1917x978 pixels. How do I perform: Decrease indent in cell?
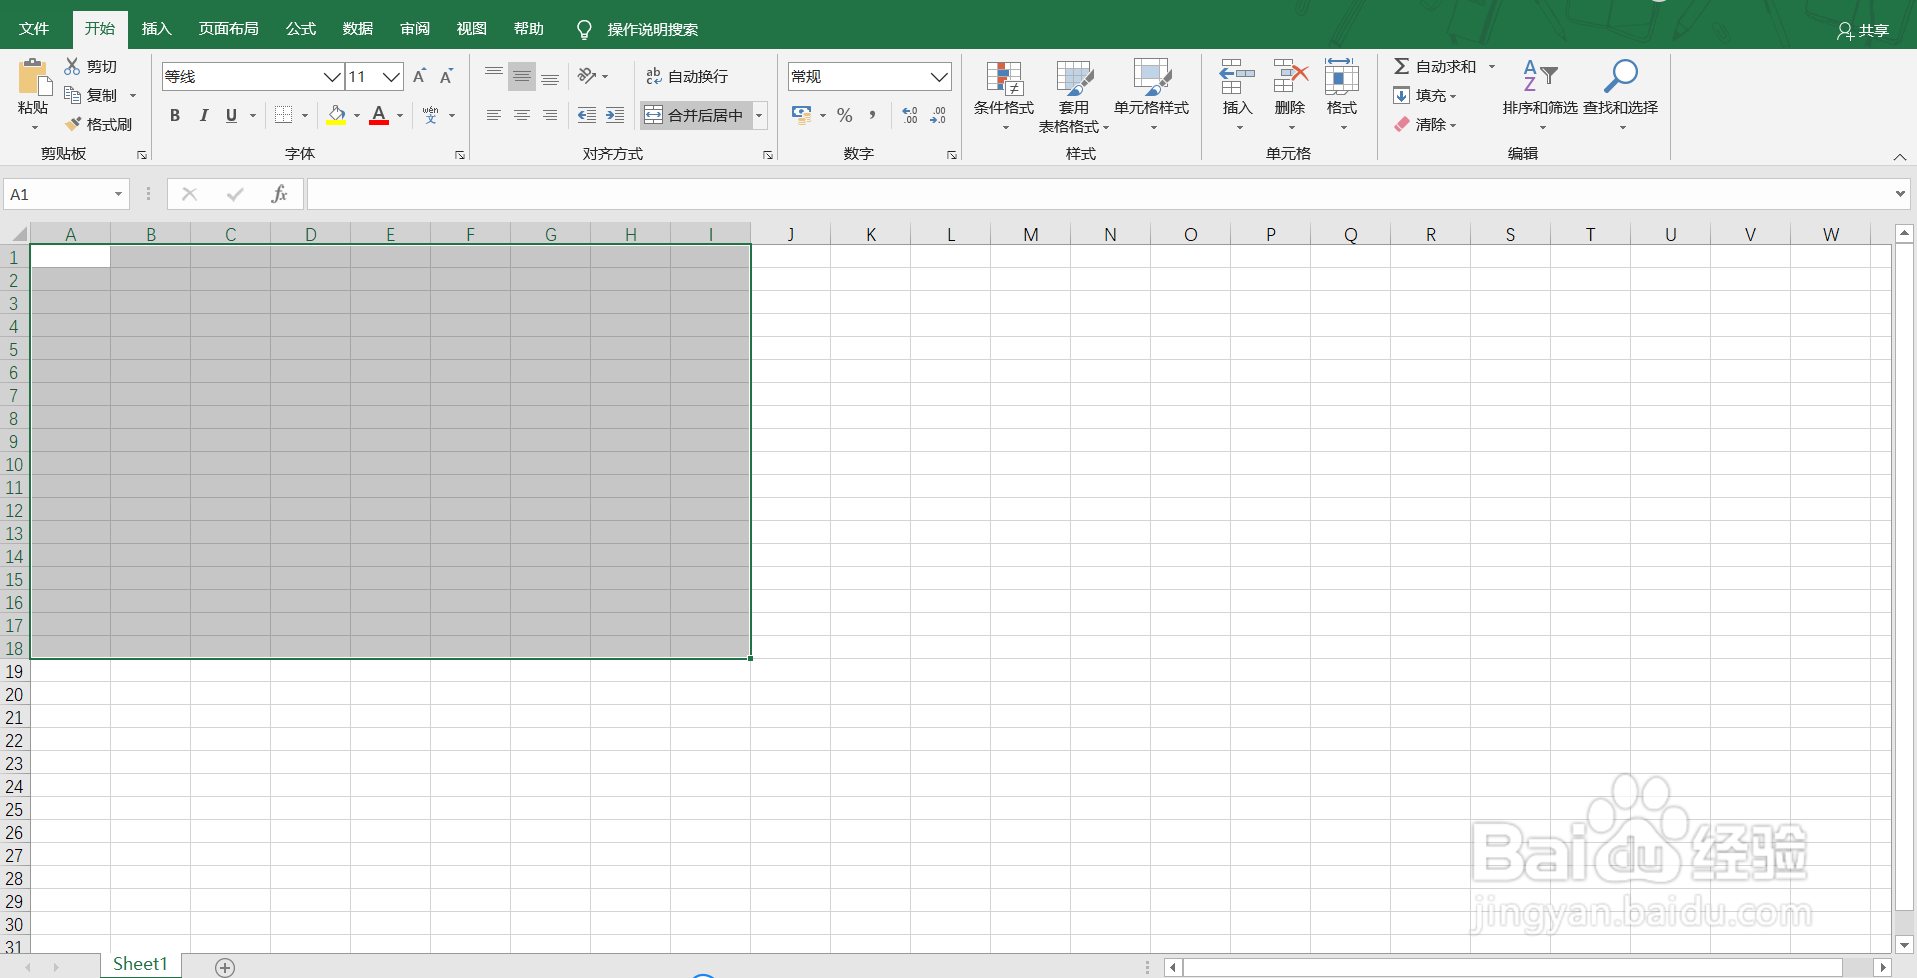point(587,115)
